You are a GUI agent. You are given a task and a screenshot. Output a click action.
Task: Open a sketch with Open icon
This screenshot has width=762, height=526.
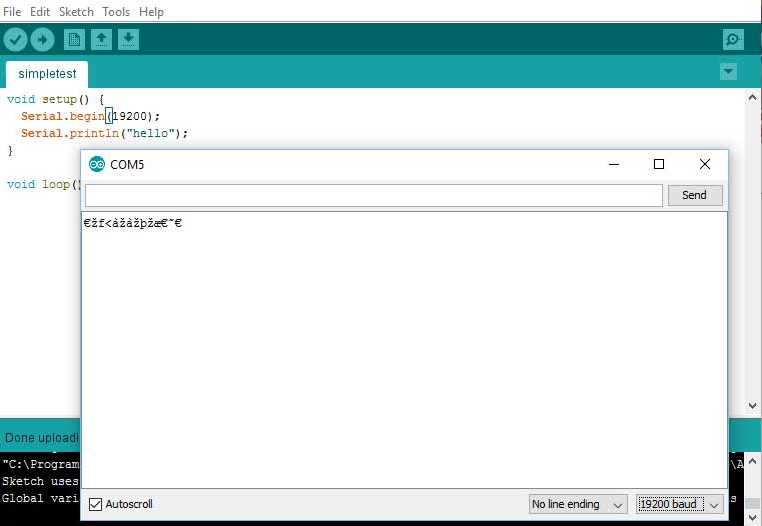pos(101,39)
